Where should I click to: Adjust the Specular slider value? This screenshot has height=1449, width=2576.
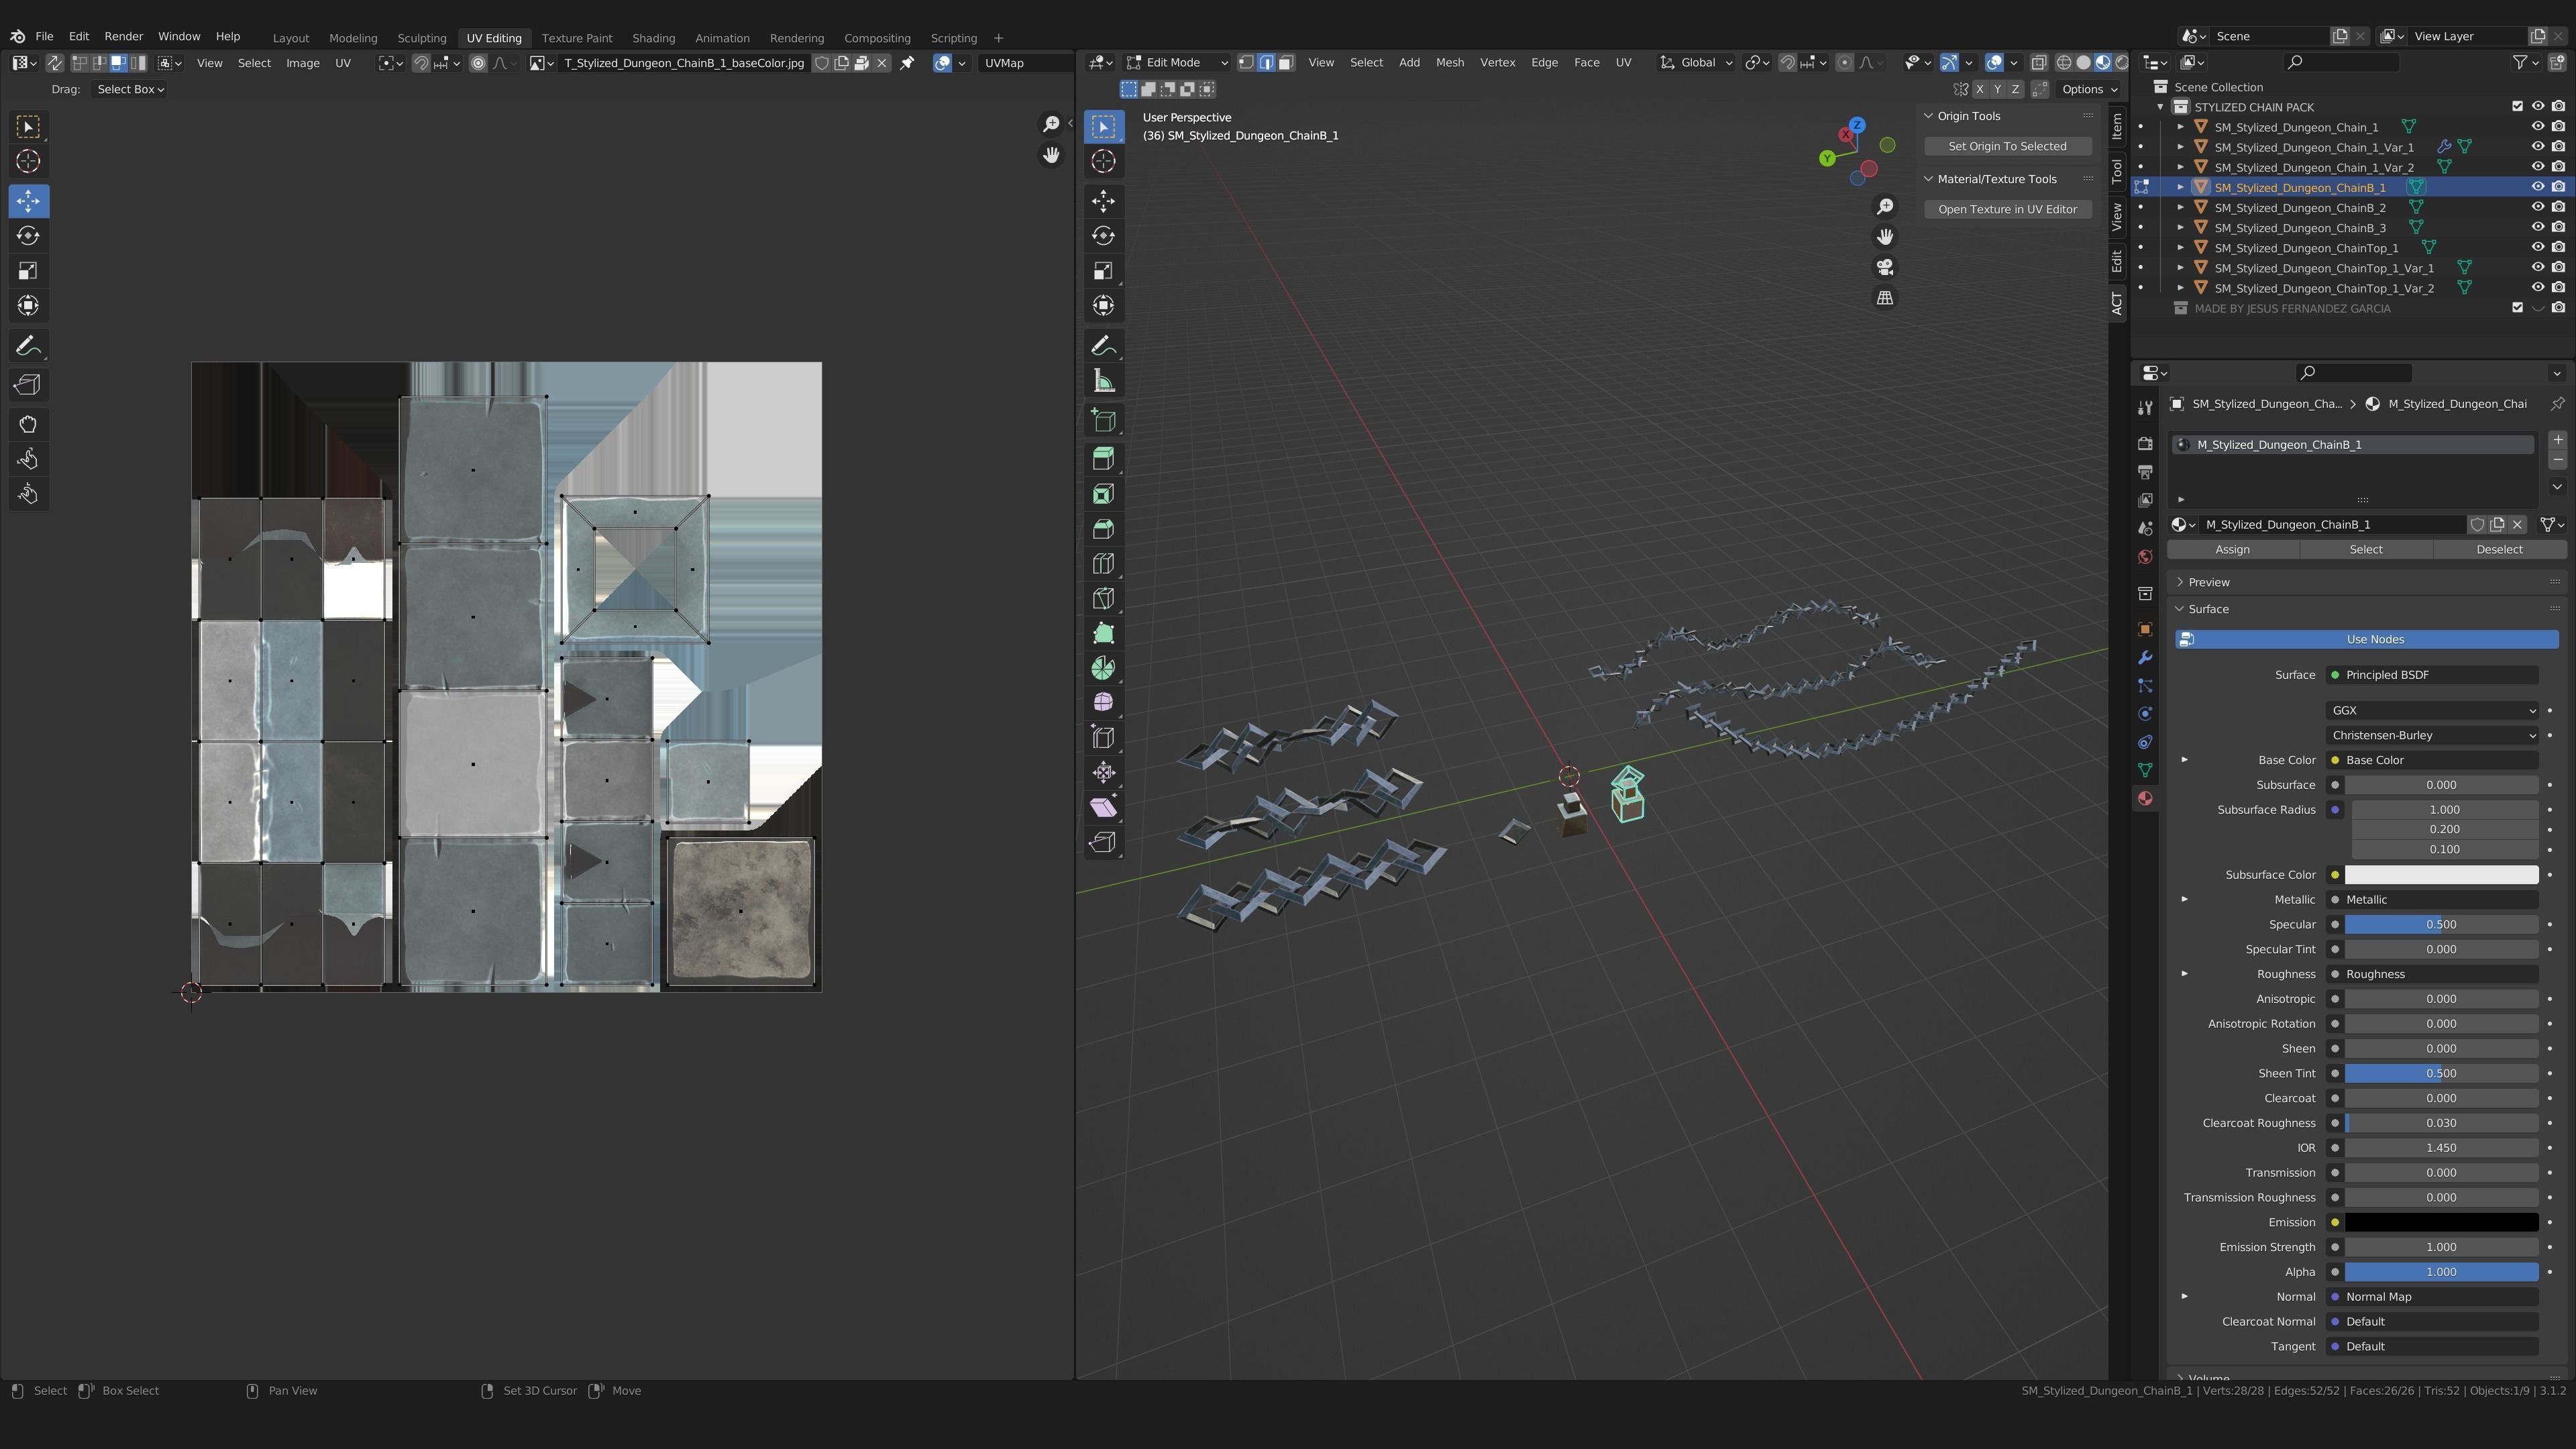[x=2440, y=924]
